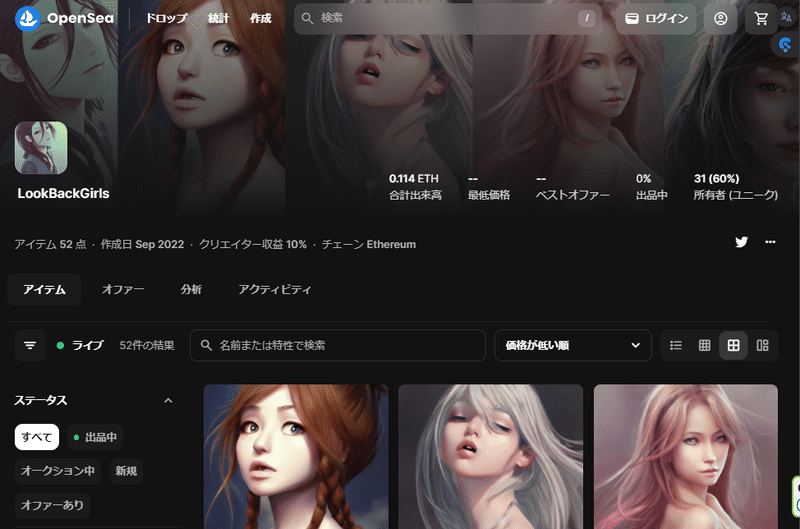800x529 pixels.
Task: Click the ログイン button
Action: click(656, 19)
